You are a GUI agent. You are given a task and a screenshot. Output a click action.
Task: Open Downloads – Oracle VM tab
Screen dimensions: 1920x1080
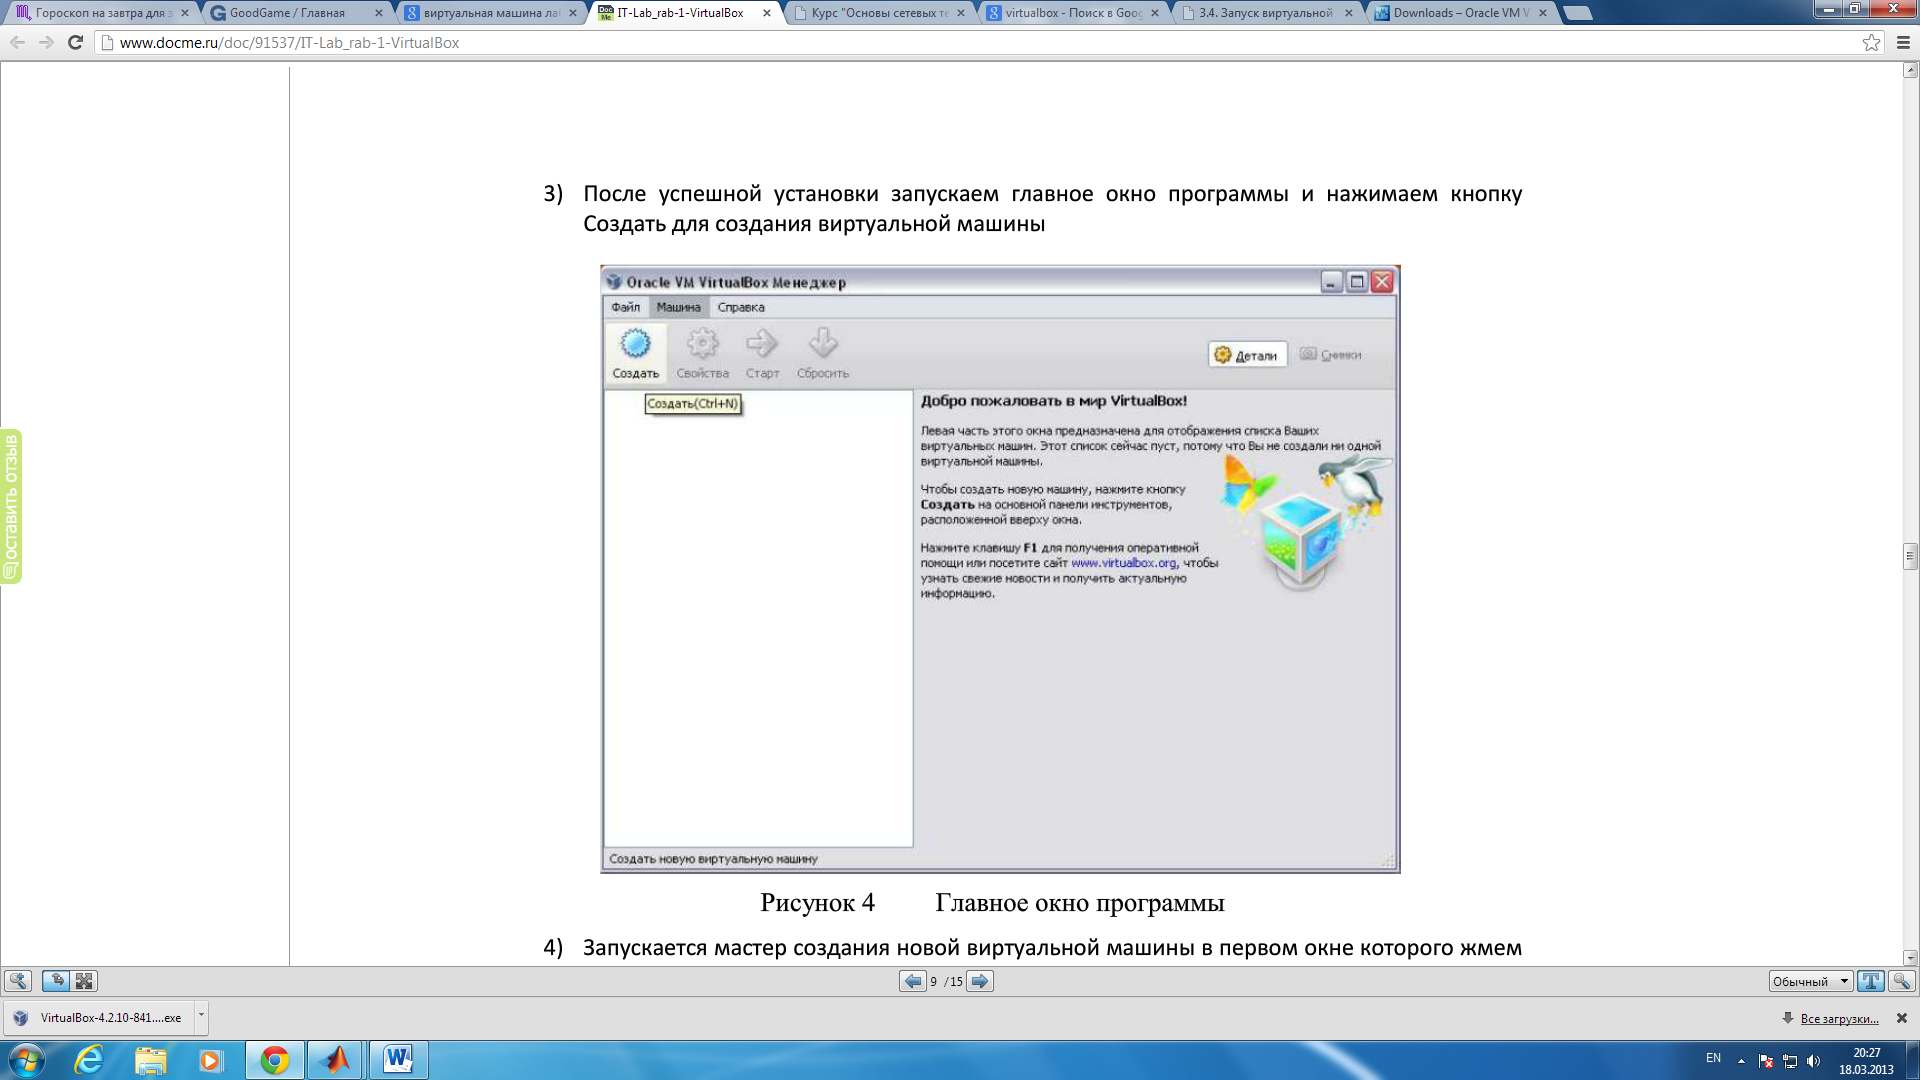pyautogui.click(x=1460, y=13)
